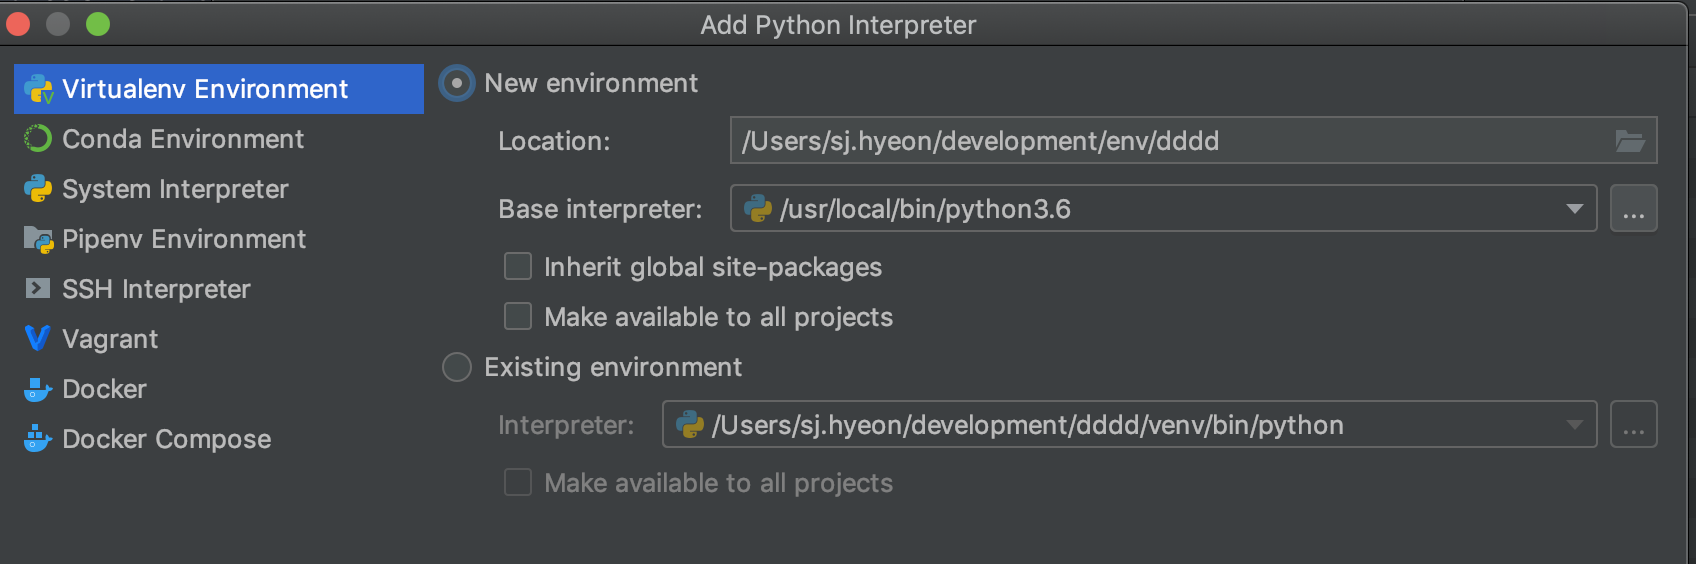Click the System Interpreter python icon
This screenshot has height=564, width=1696.
pos(38,189)
